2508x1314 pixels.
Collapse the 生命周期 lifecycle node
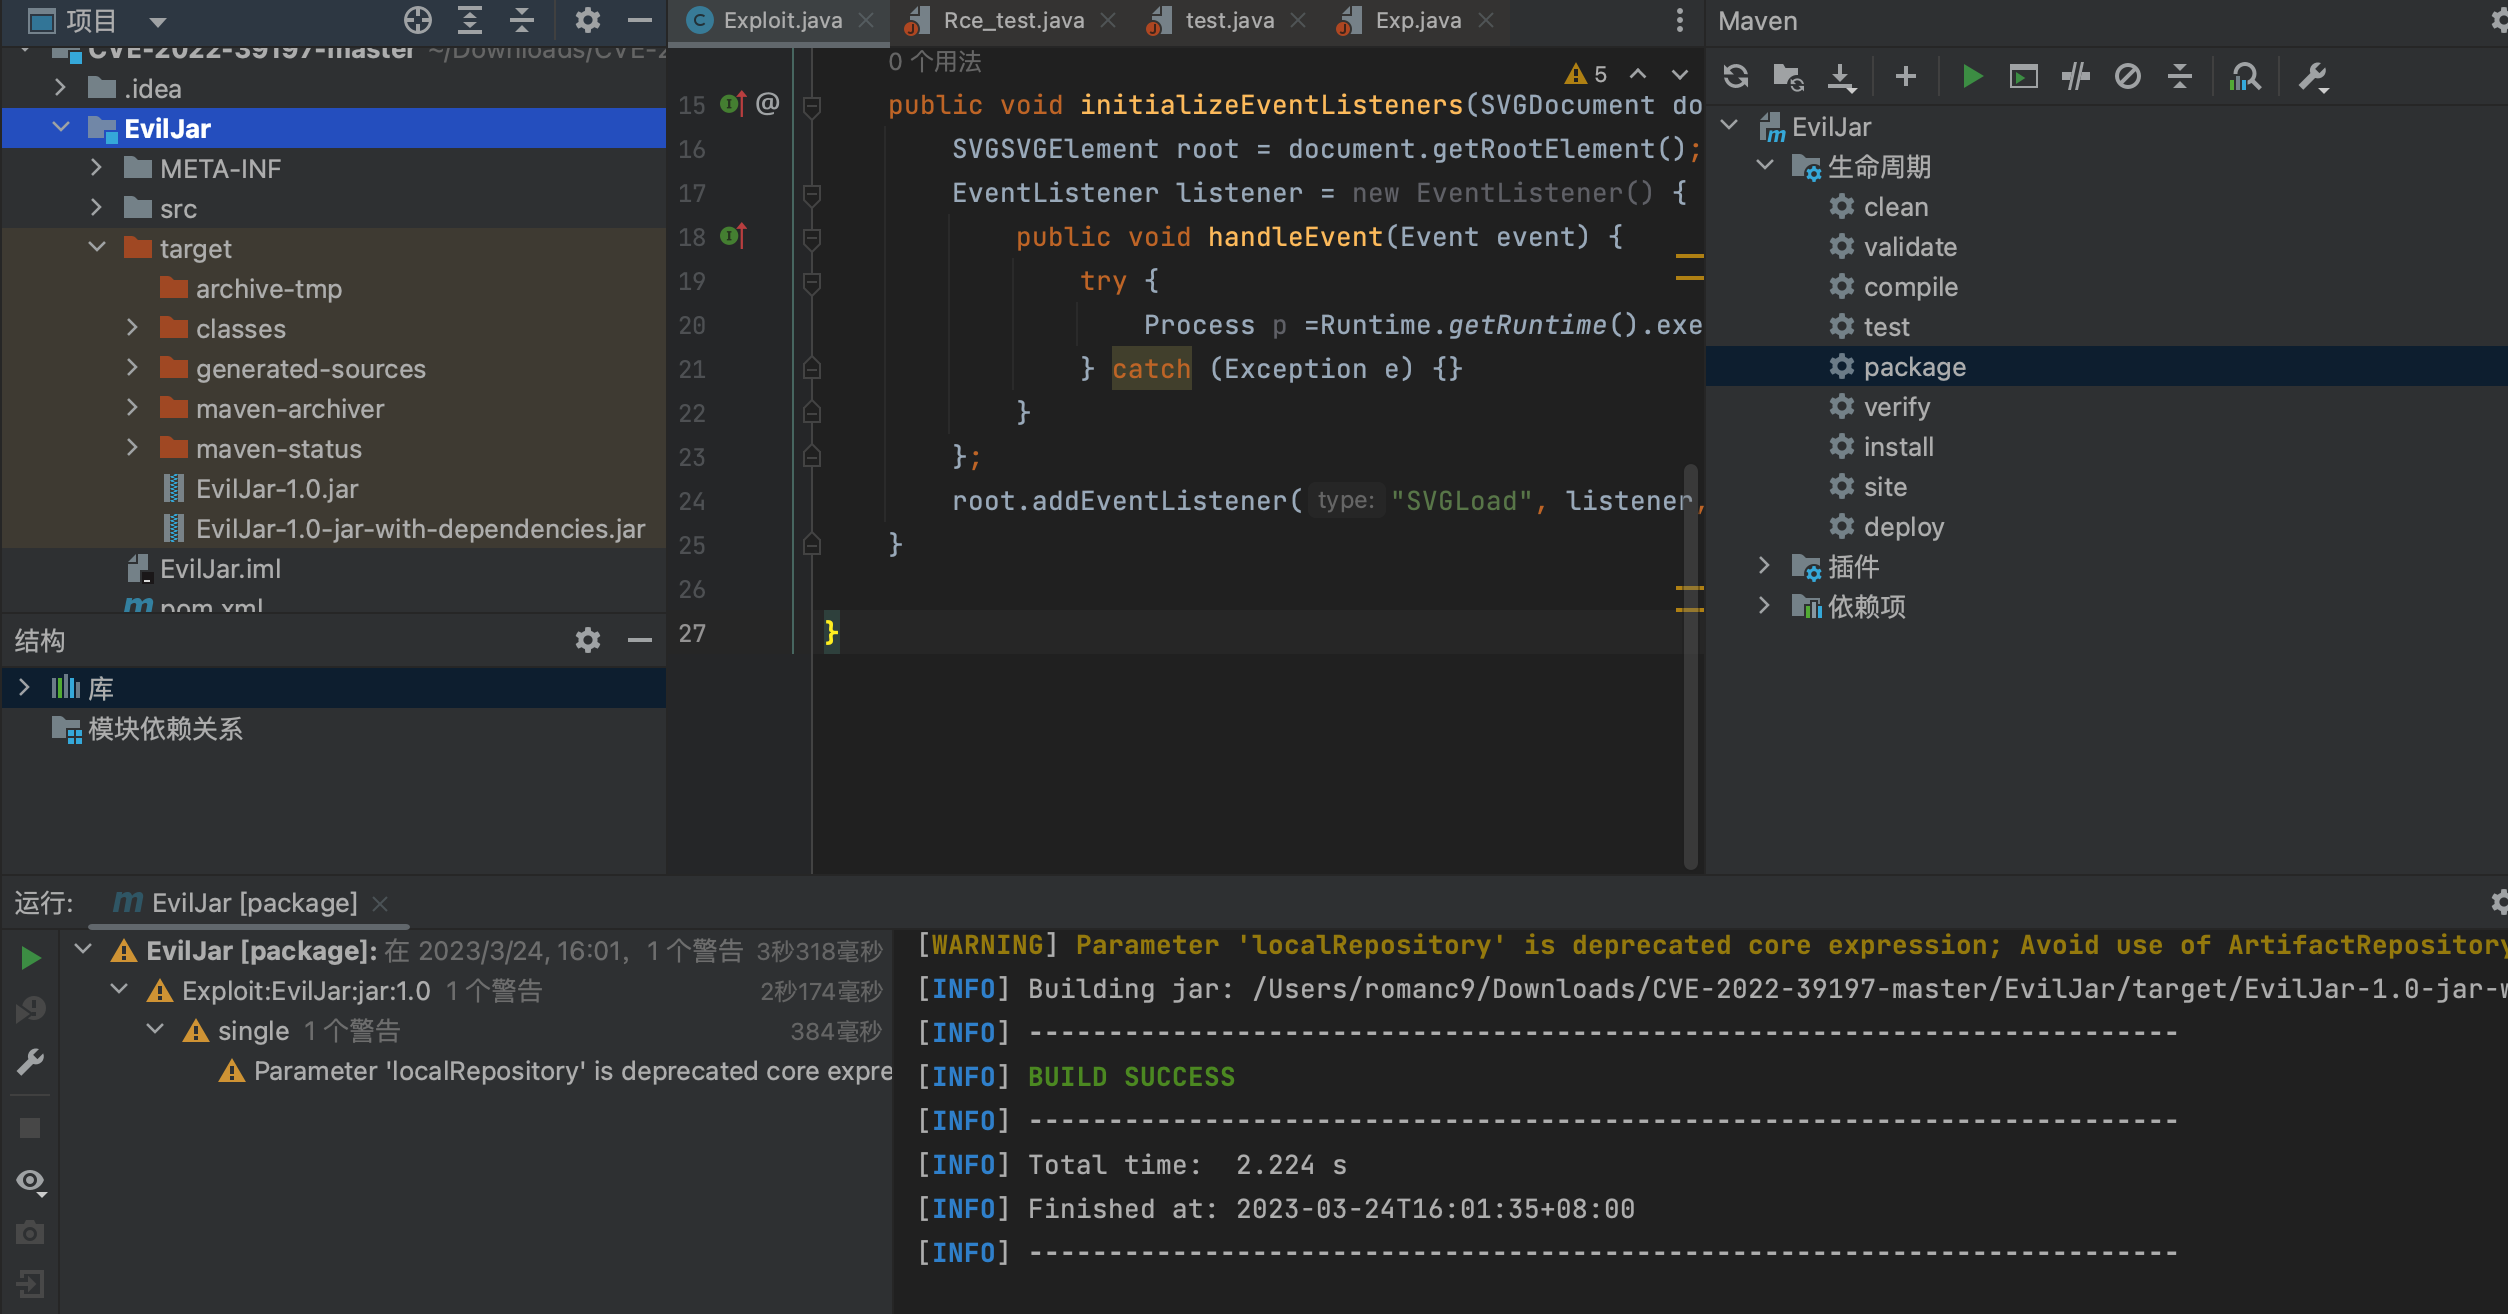[x=1764, y=166]
